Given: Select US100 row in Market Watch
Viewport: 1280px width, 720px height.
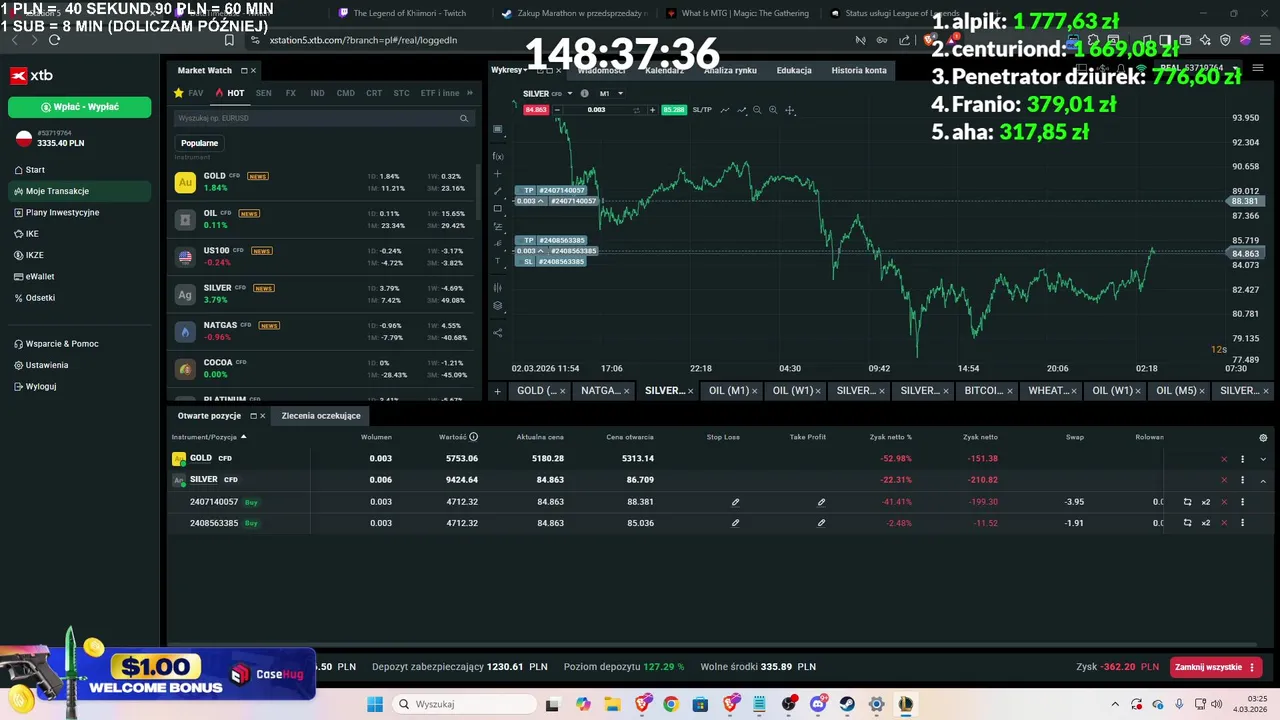Looking at the screenshot, I should click(x=323, y=256).
